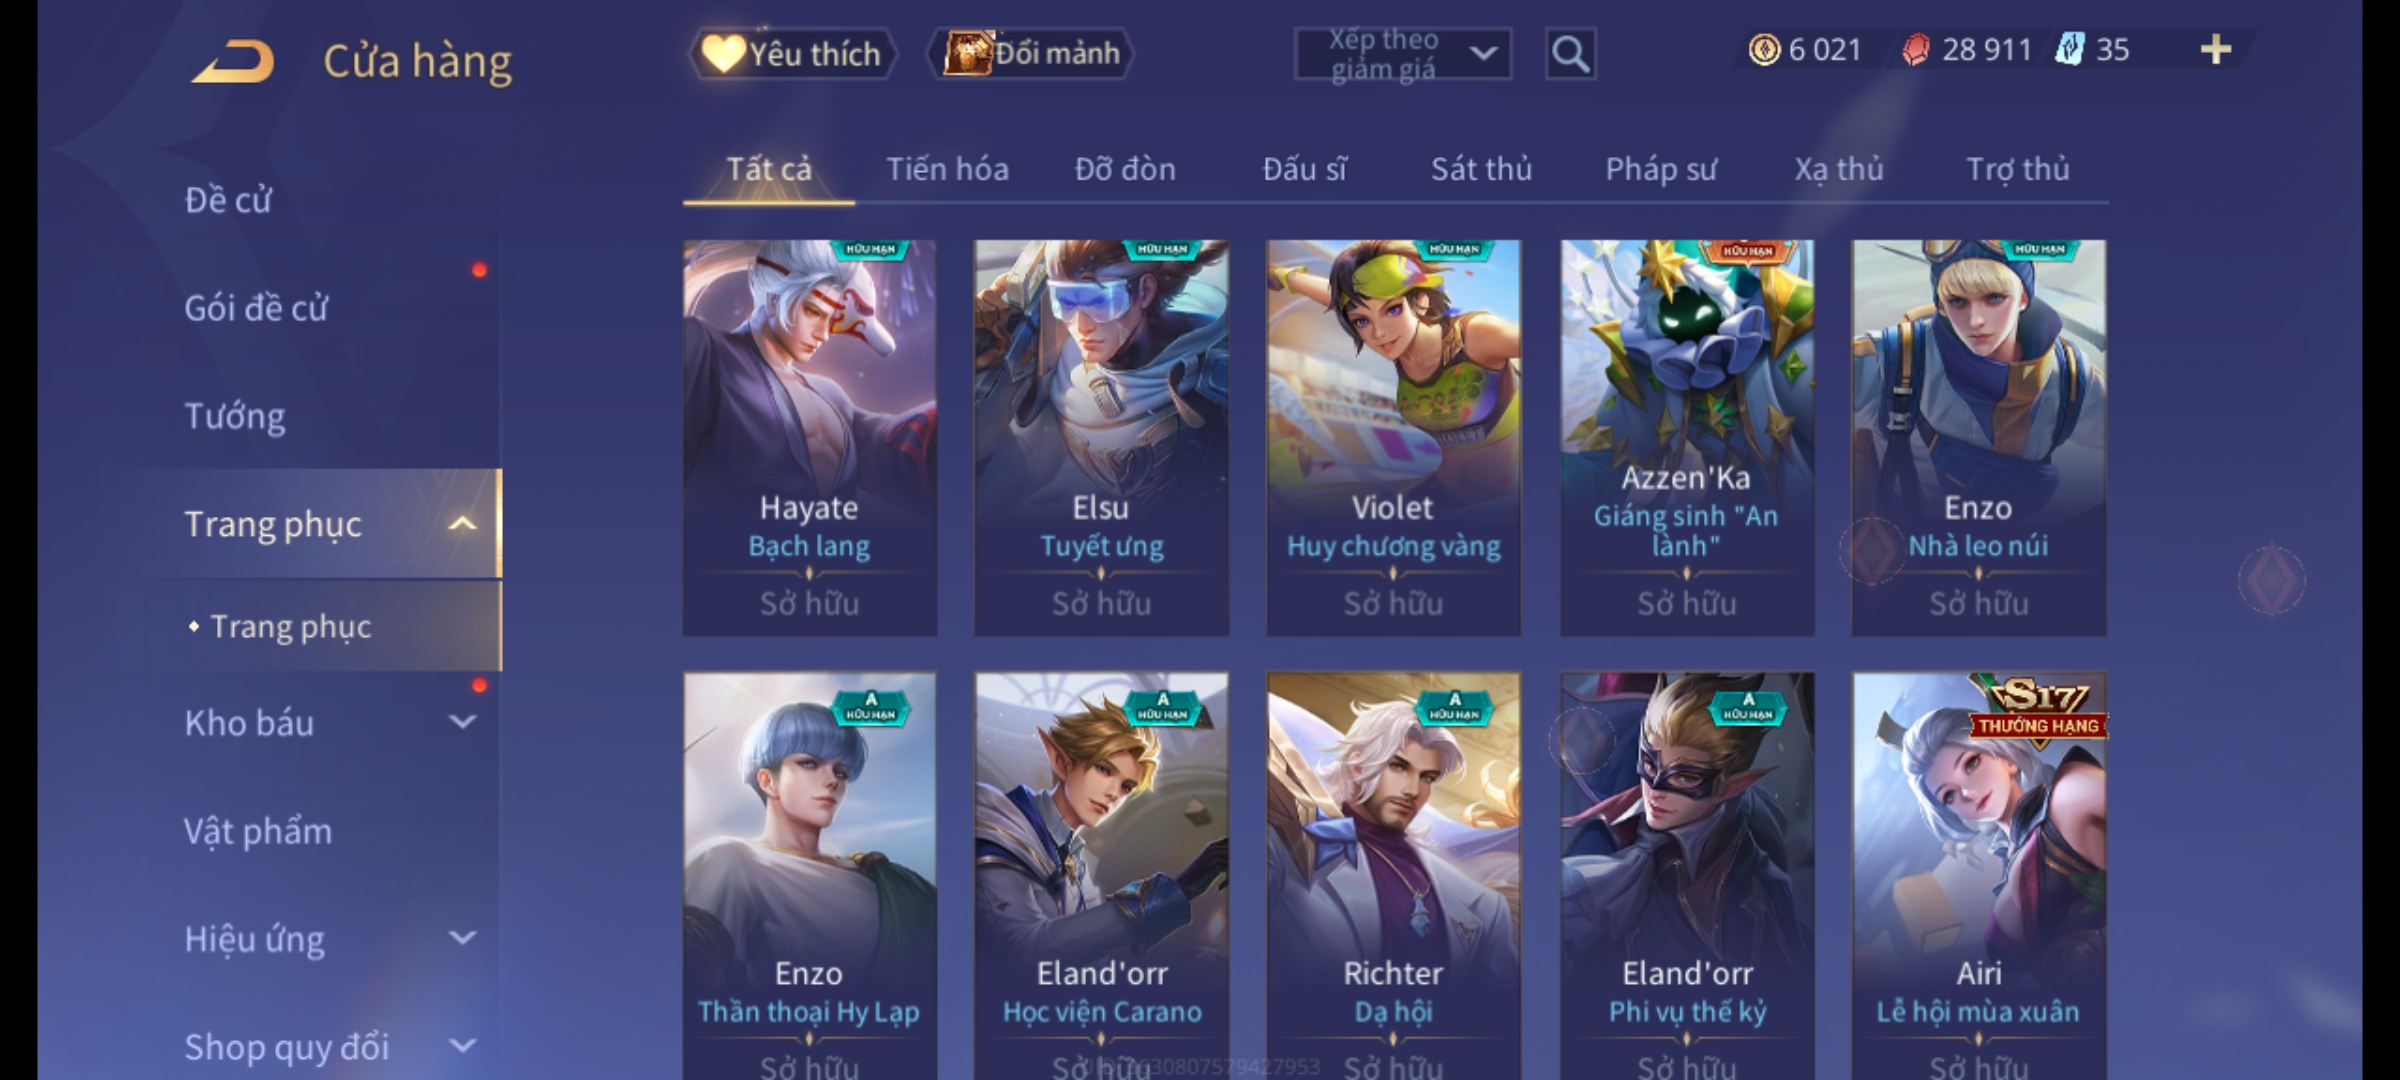Select the Hayate Bạch lang skin card

[809, 438]
